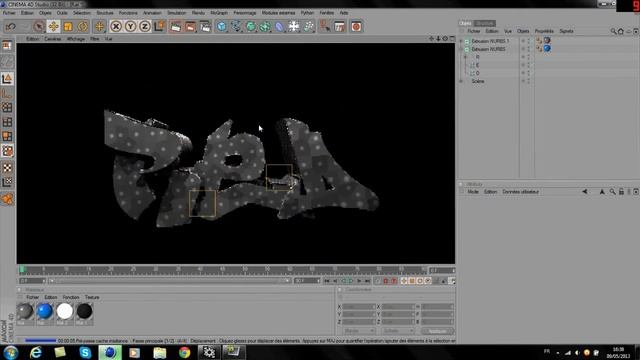The height and width of the screenshot is (360, 640).
Task: Open the viewport Affichage menu
Action: pos(76,39)
